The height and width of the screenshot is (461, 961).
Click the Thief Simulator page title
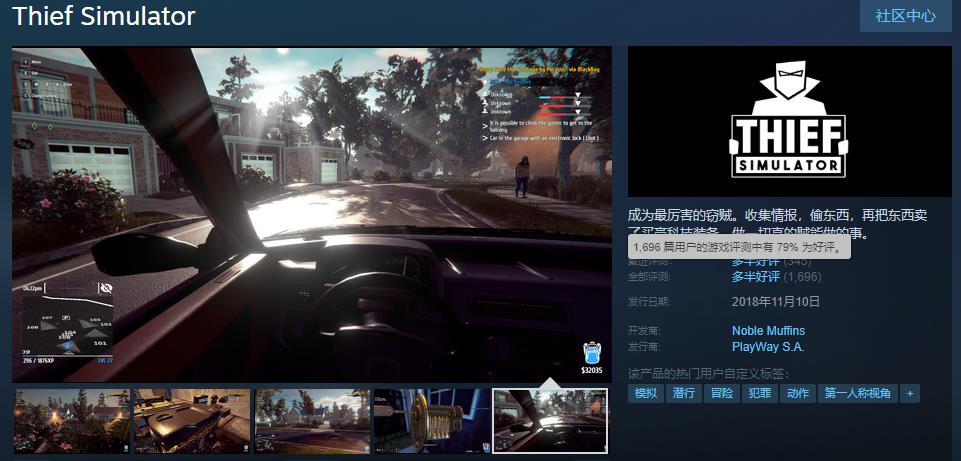(x=104, y=17)
